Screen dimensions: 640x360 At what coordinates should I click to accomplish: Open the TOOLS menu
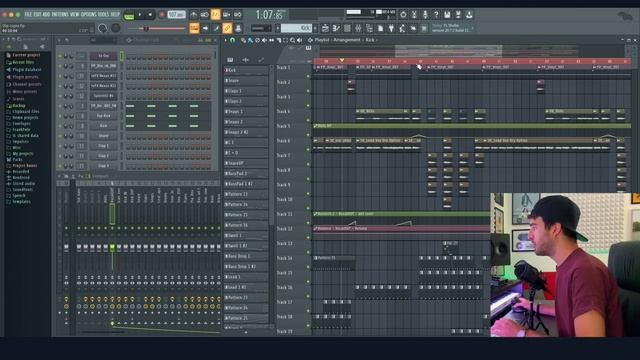tap(103, 14)
